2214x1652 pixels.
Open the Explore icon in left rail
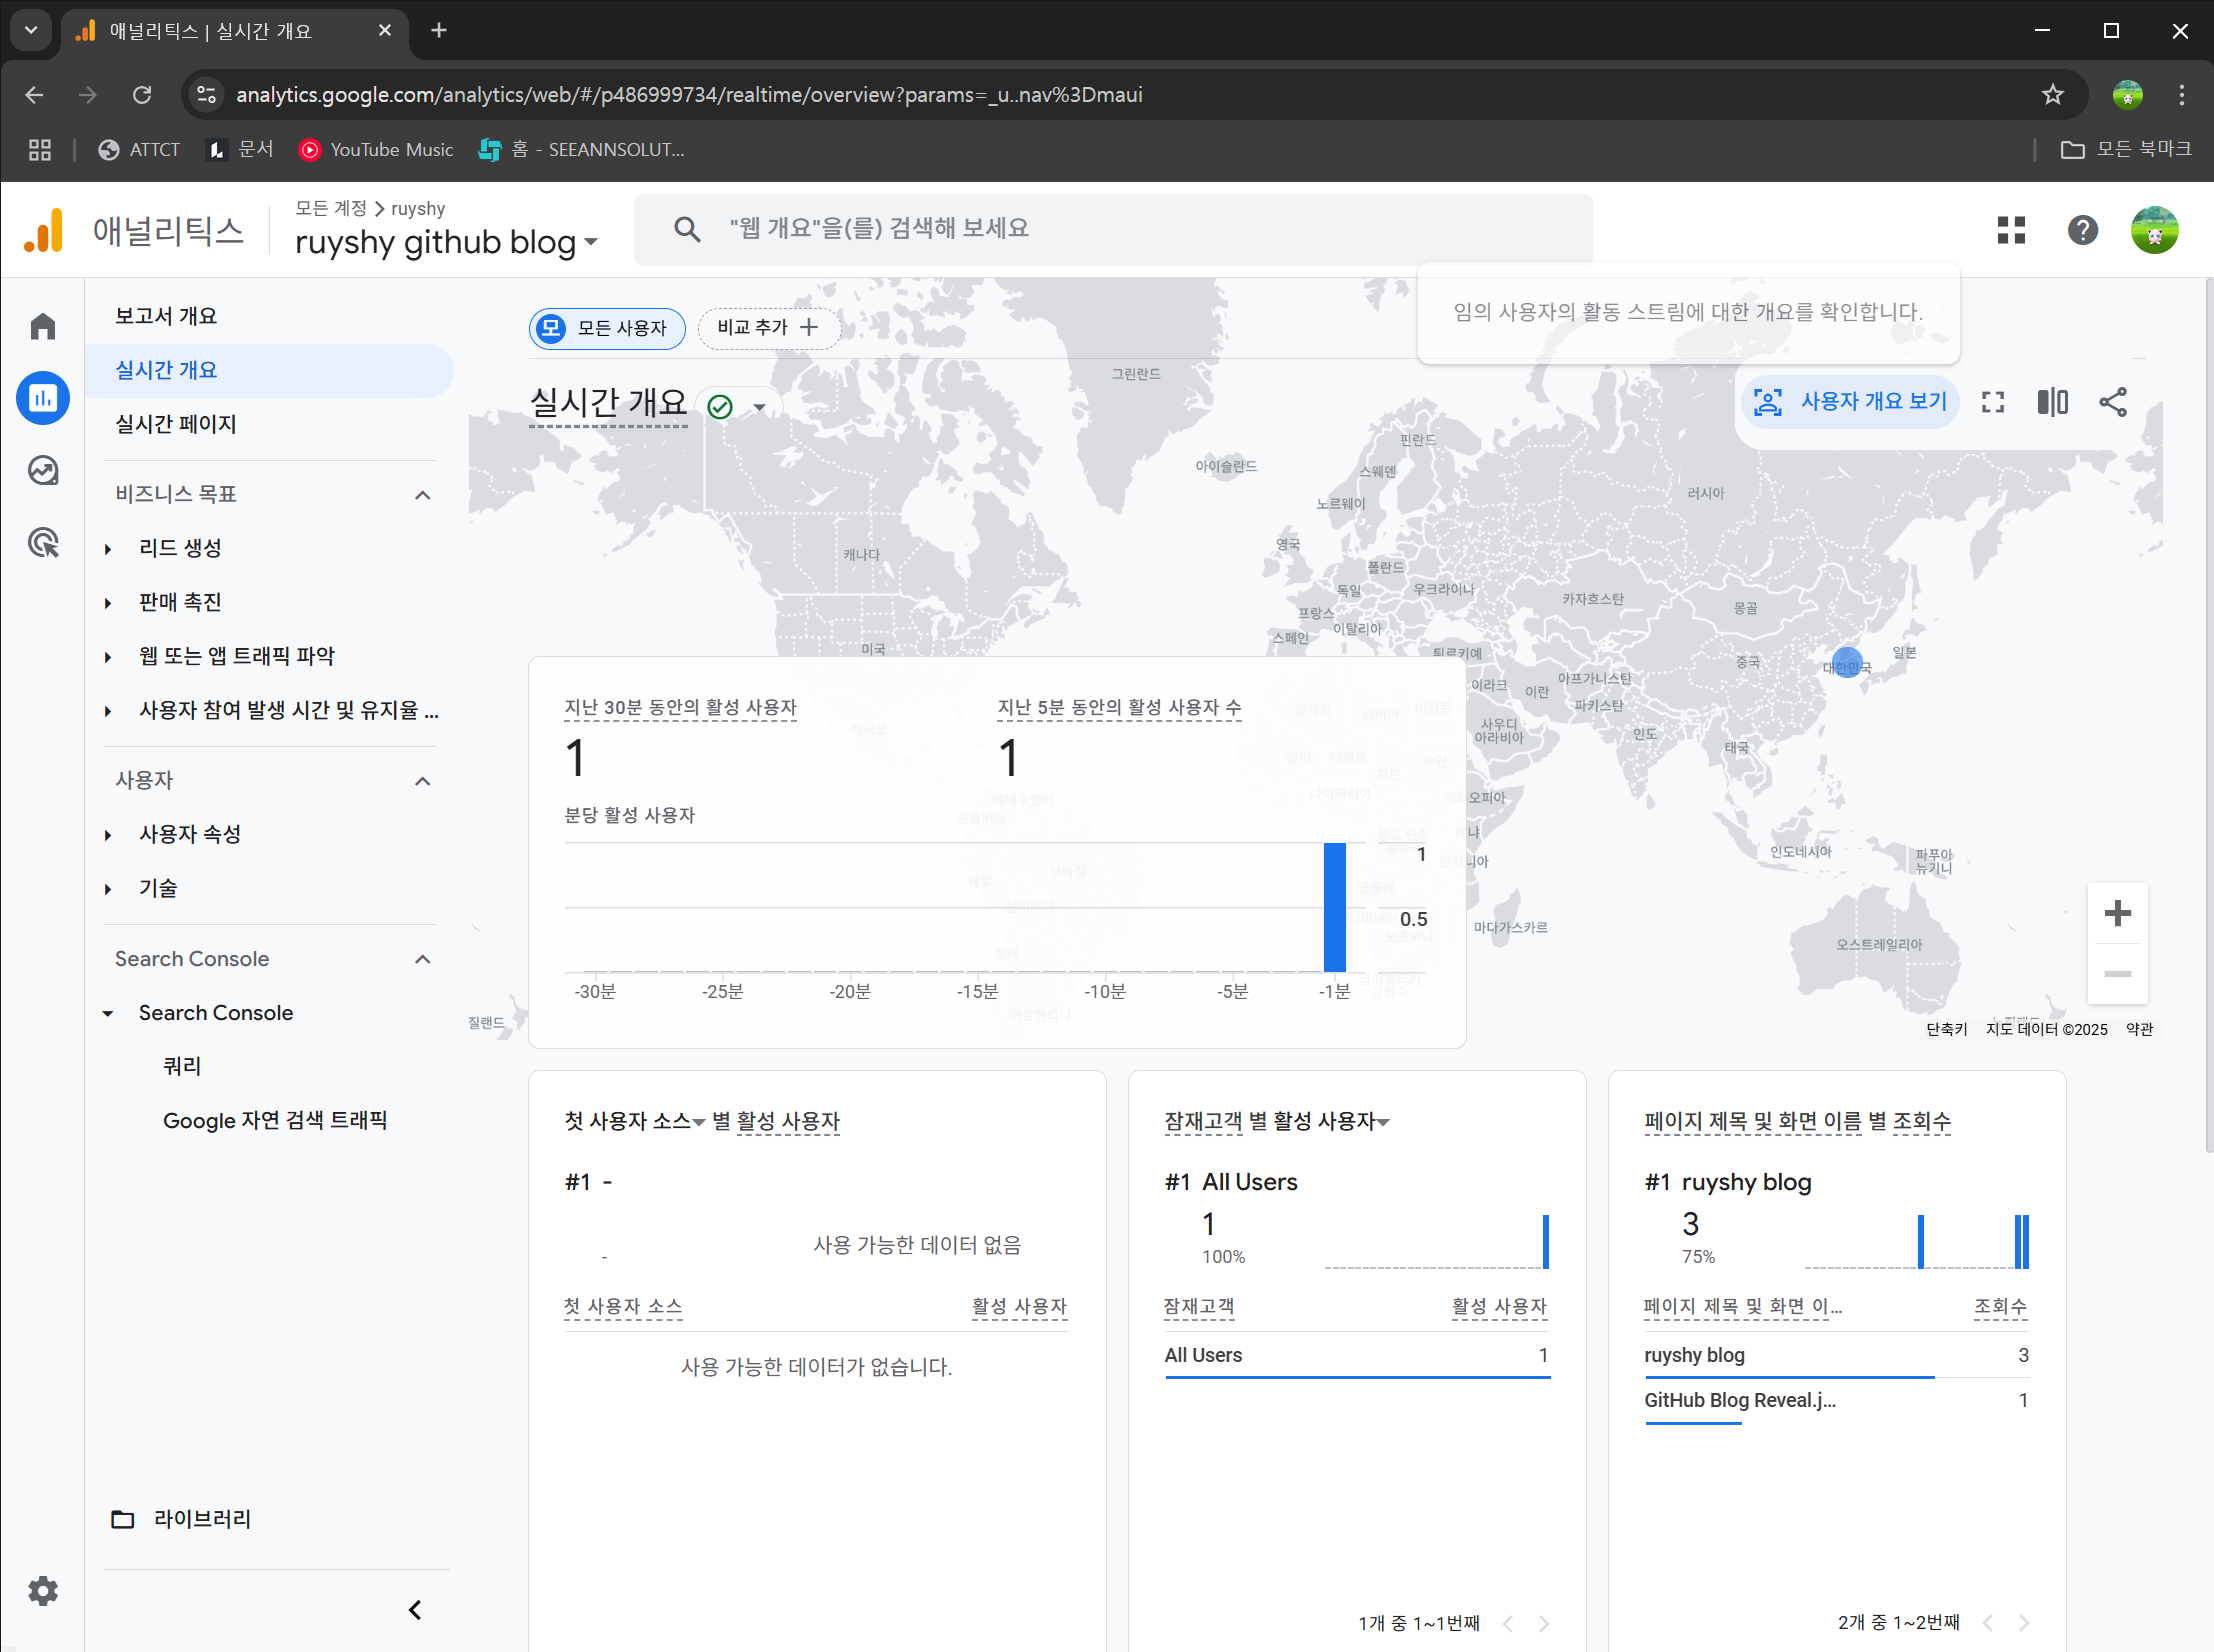[42, 470]
